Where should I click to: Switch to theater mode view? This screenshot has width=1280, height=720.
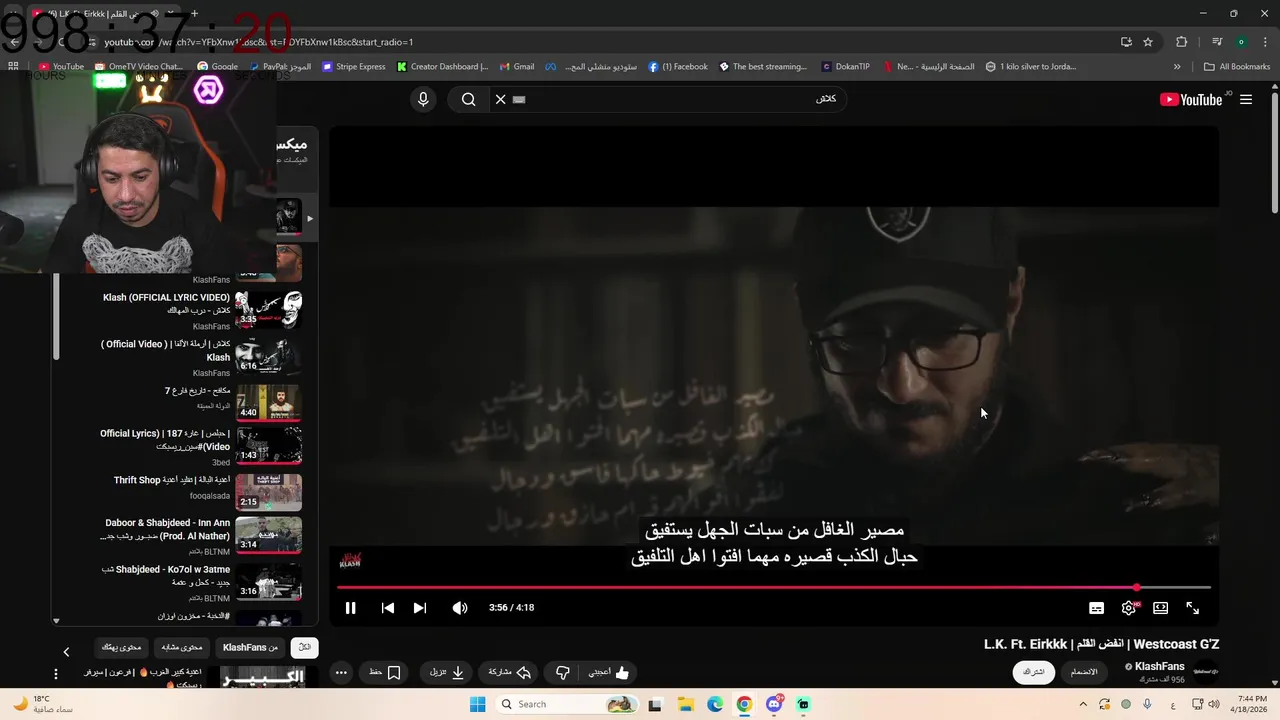click(x=1161, y=608)
